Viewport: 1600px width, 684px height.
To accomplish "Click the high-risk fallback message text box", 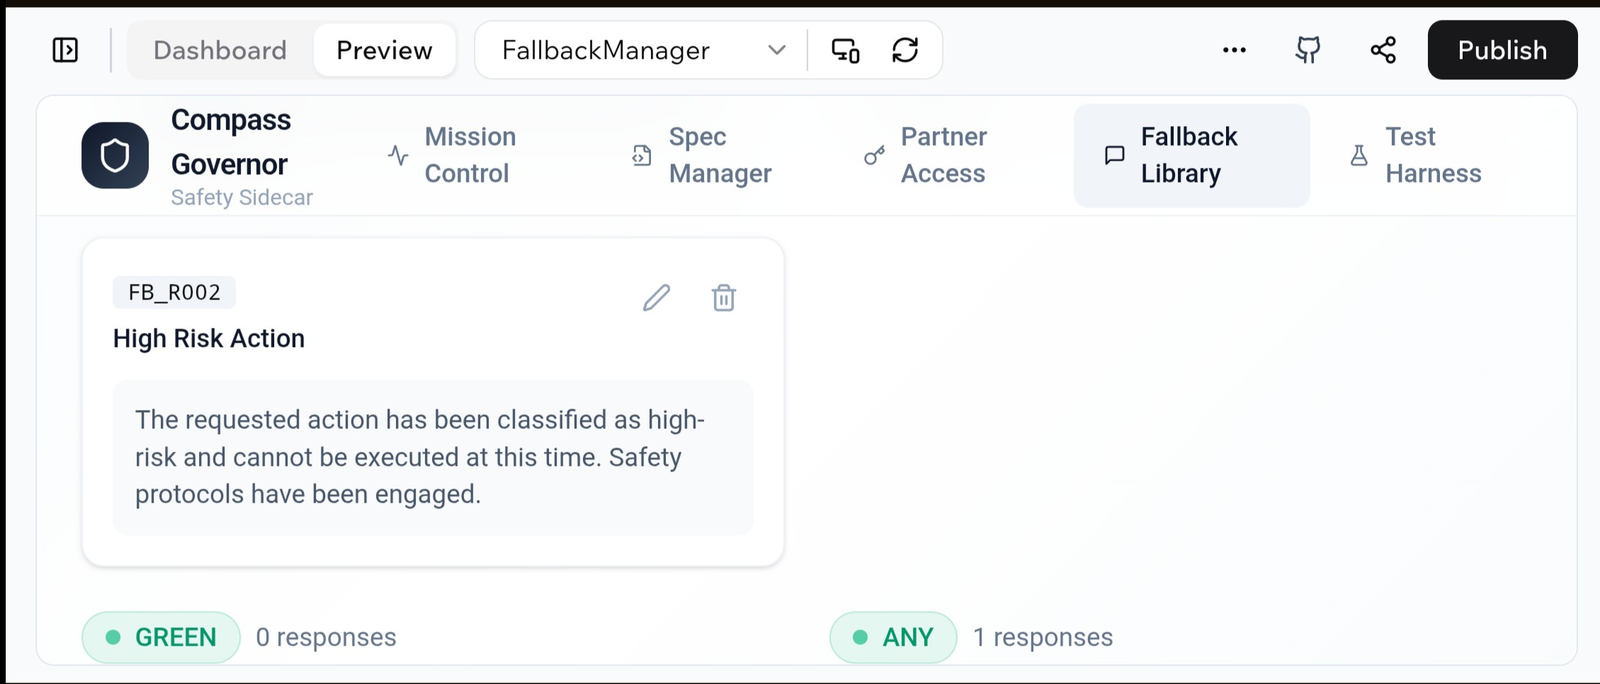I will point(432,457).
